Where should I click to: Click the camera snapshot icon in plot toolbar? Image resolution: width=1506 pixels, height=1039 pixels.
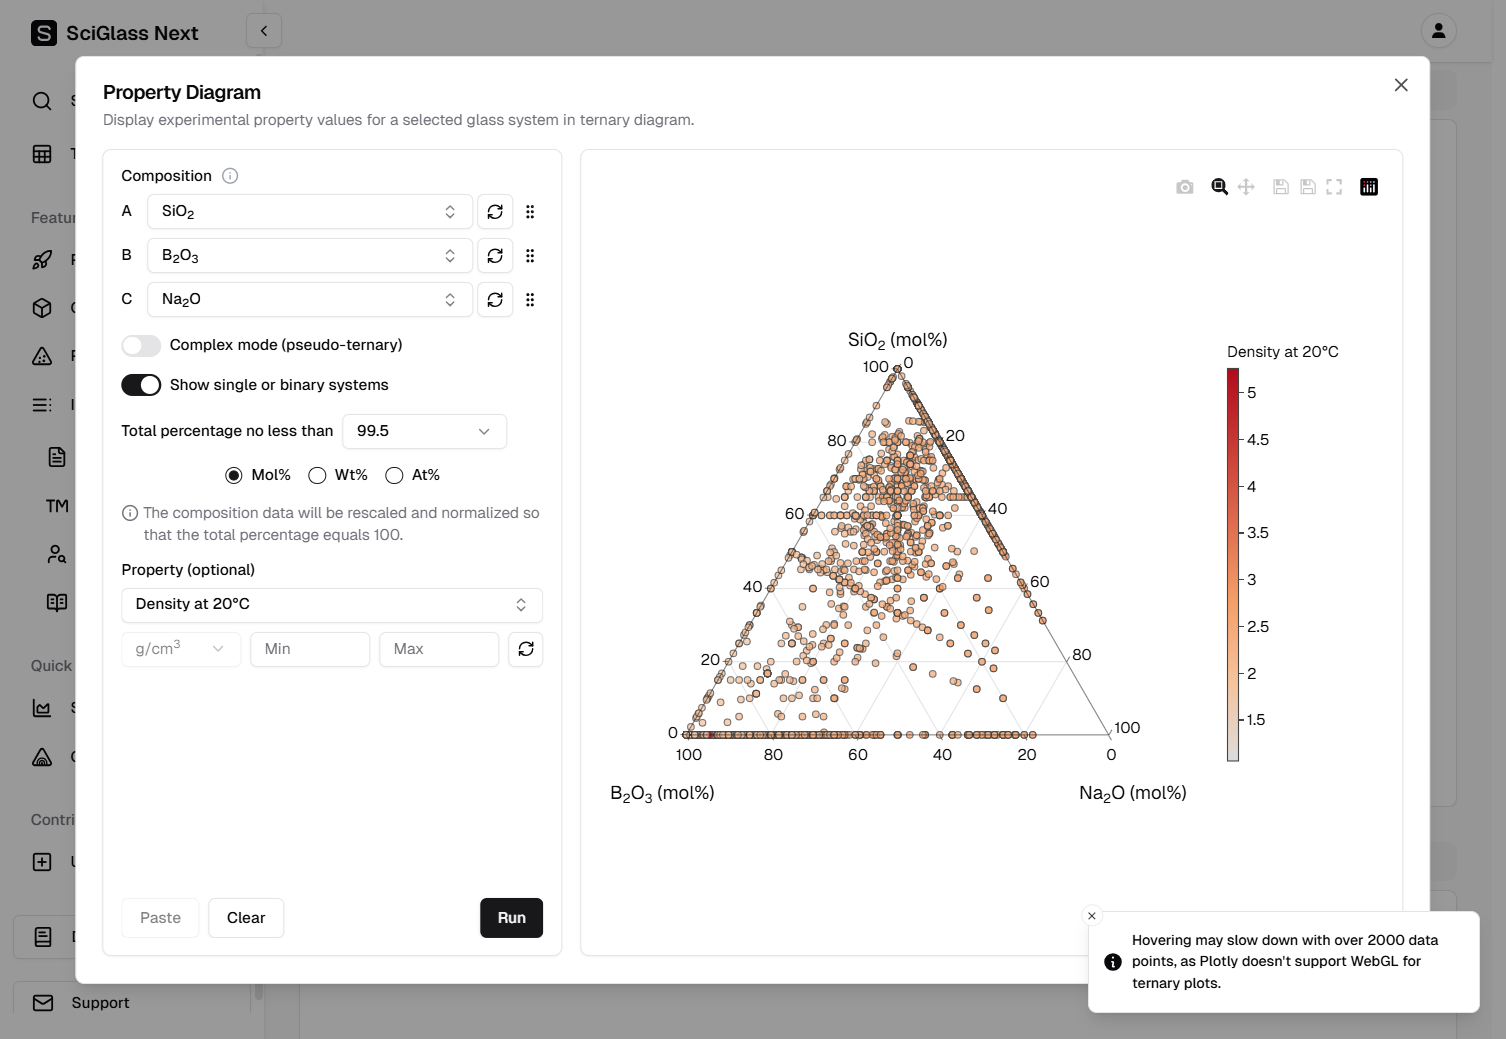tap(1185, 187)
